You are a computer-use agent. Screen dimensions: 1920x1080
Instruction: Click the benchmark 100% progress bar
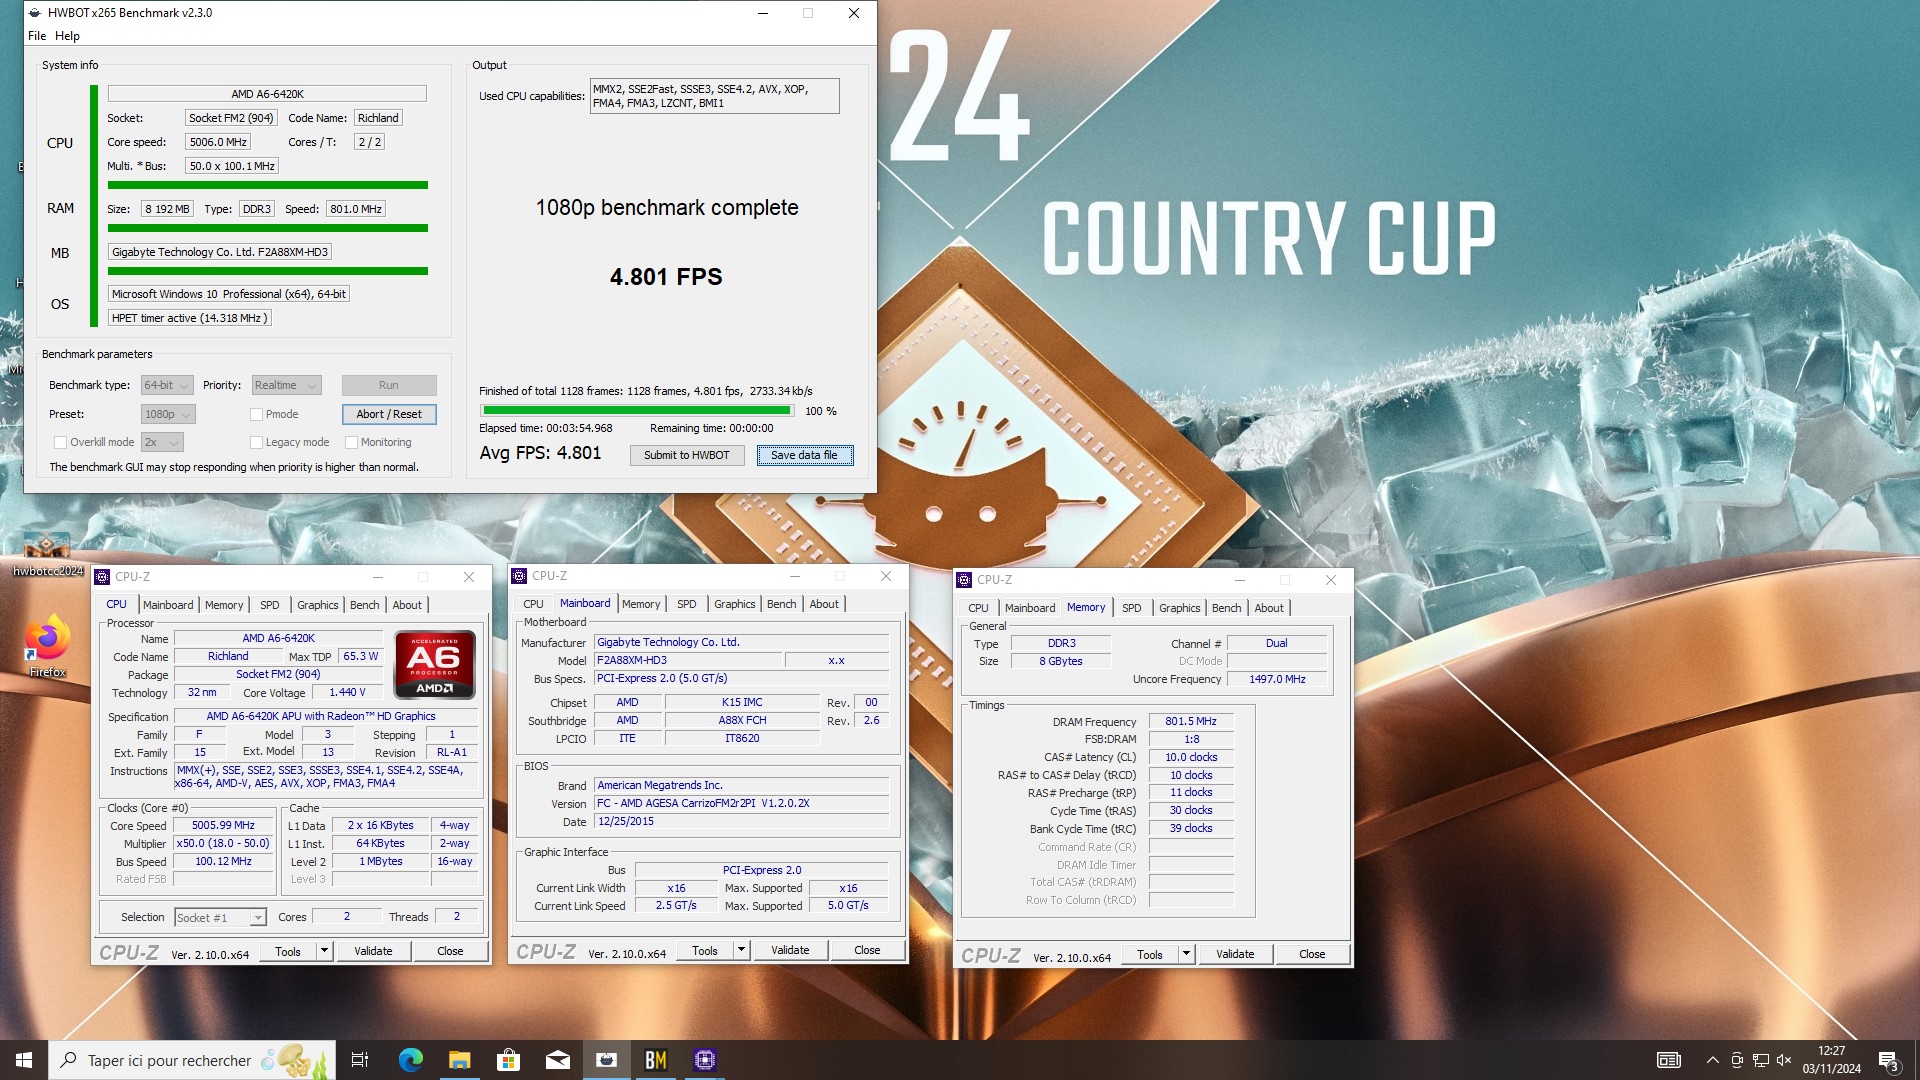pos(637,410)
